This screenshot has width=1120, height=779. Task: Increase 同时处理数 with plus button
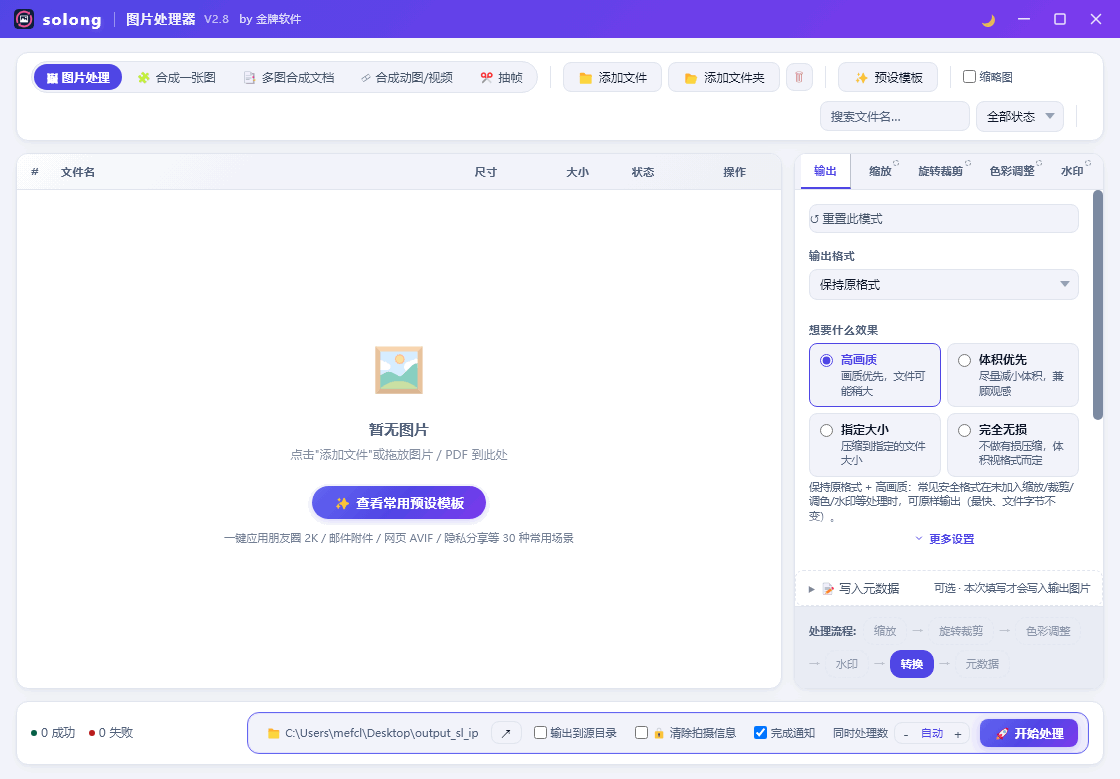point(958,734)
